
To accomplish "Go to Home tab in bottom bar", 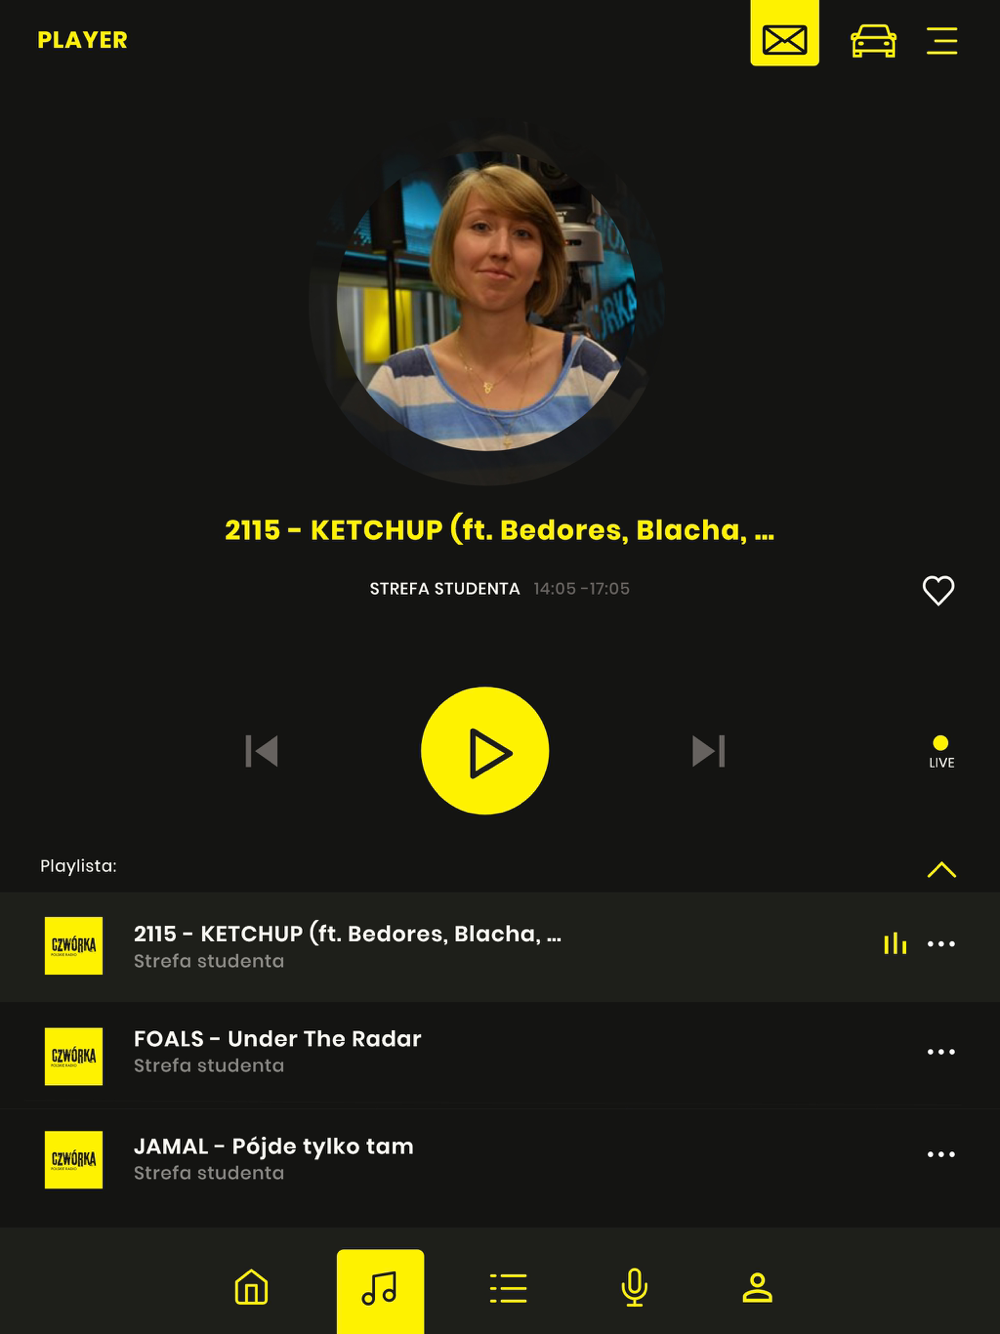I will pos(251,1287).
